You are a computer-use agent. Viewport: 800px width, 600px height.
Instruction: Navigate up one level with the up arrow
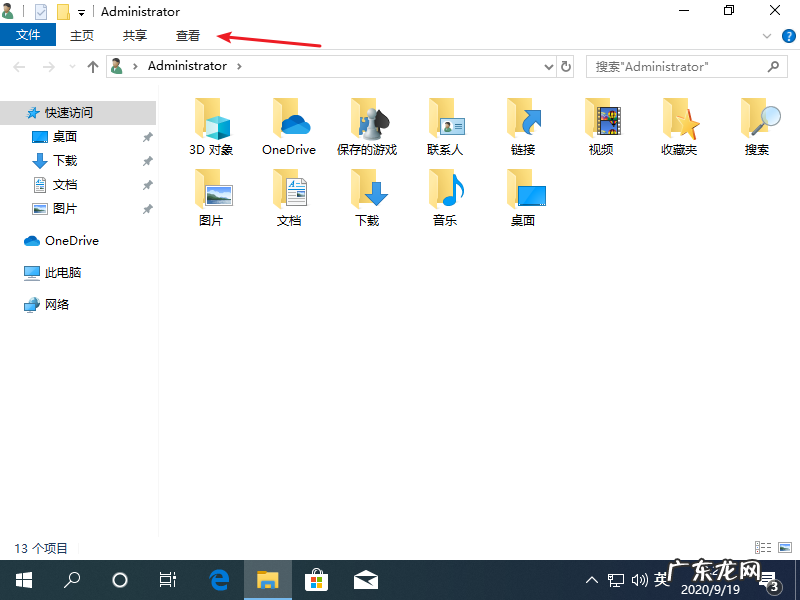click(x=92, y=66)
